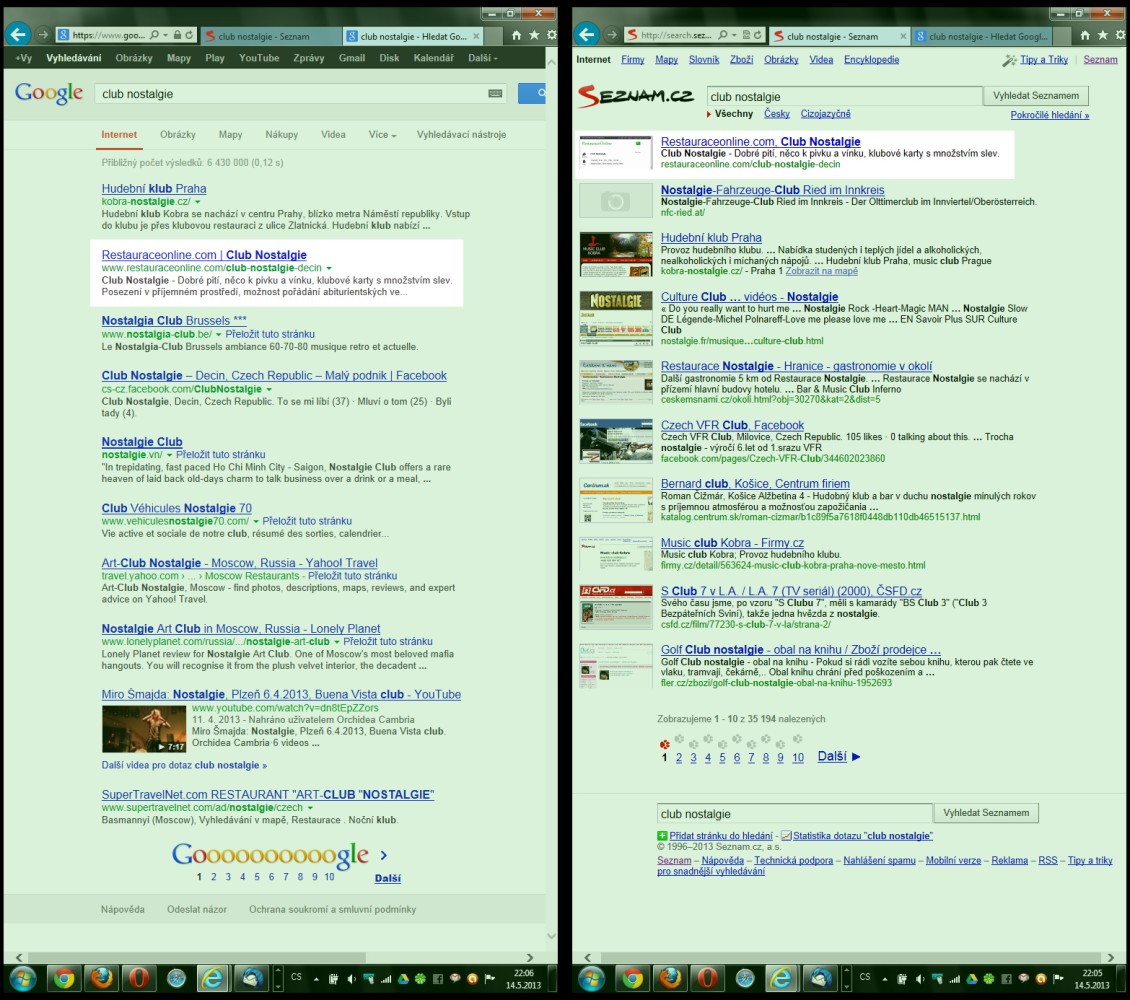Open favorites star in the Google window

click(x=534, y=35)
